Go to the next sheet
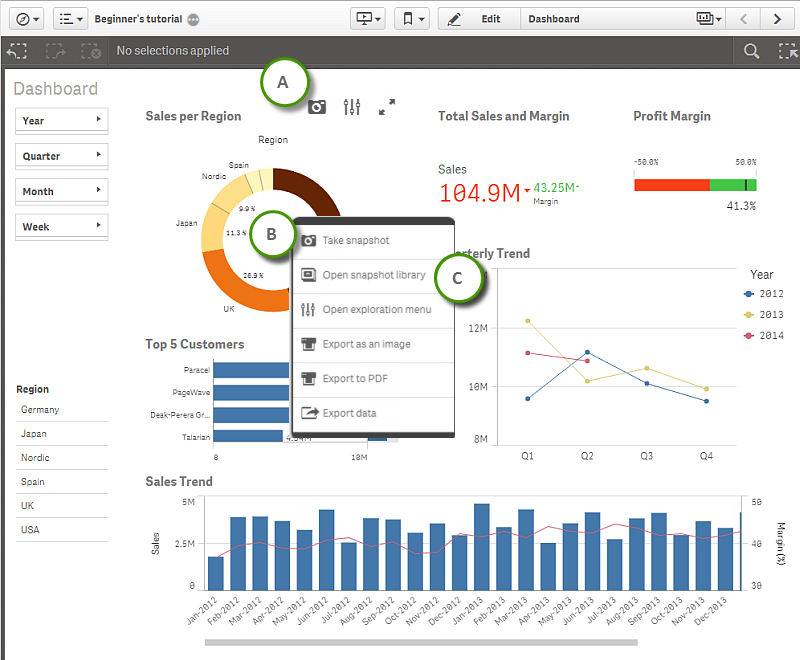Image resolution: width=800 pixels, height=660 pixels. [x=777, y=19]
